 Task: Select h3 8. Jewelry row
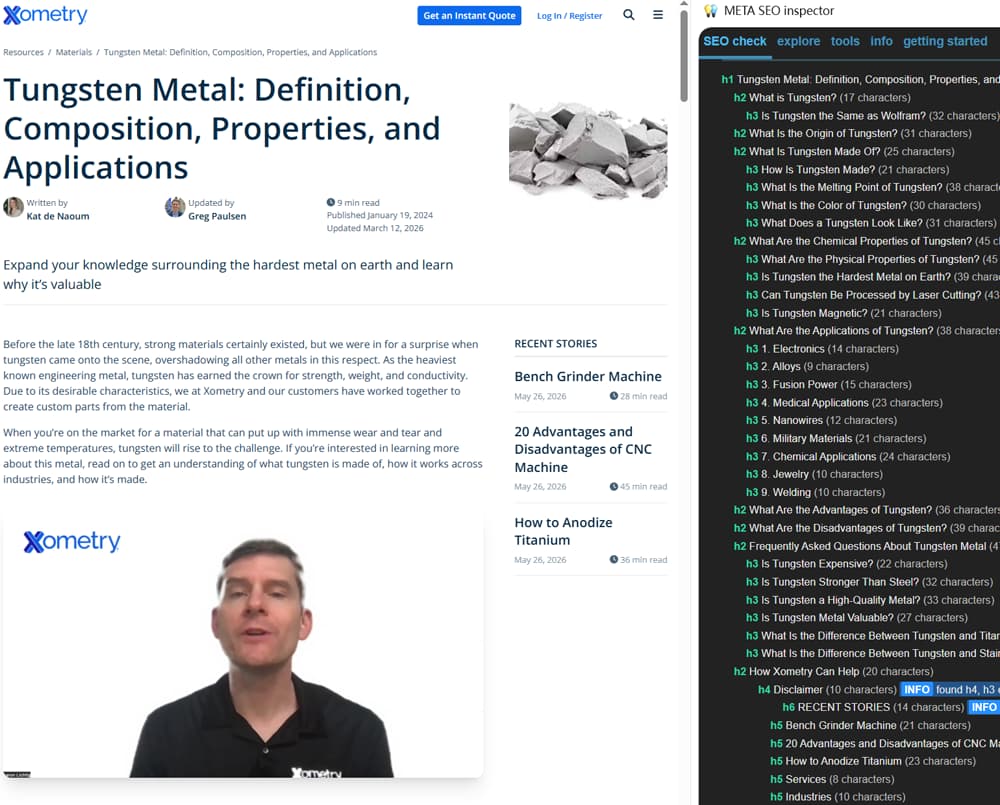[814, 475]
